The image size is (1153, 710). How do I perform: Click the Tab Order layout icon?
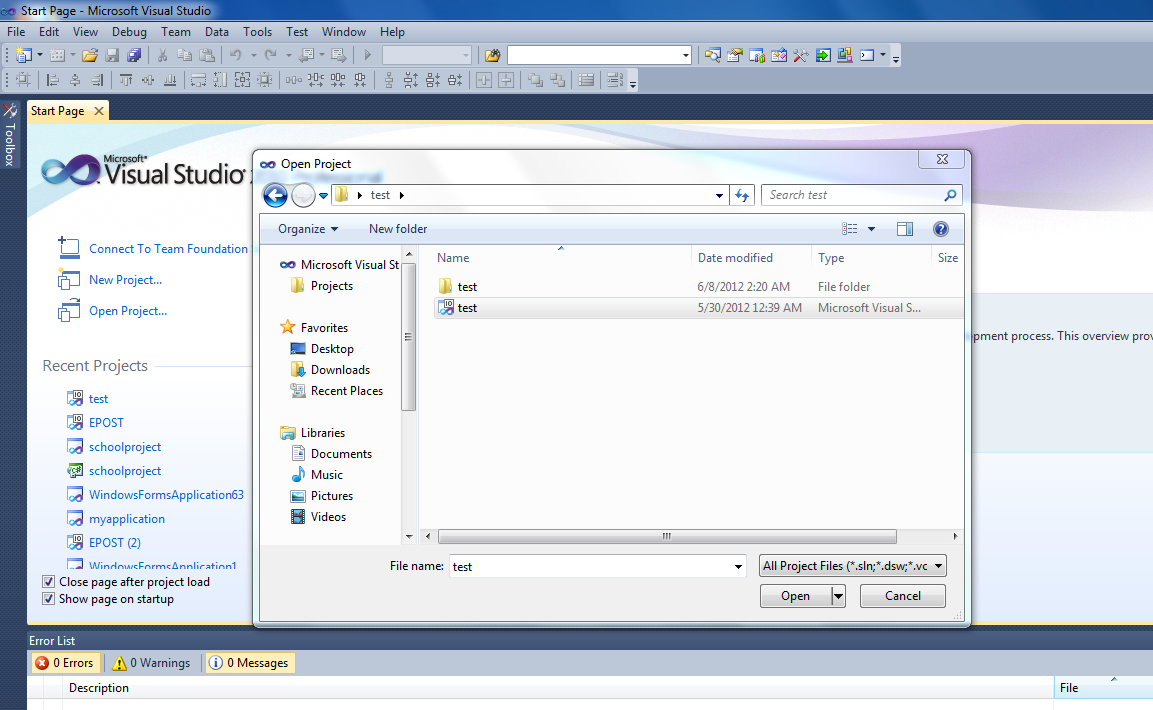(x=615, y=80)
